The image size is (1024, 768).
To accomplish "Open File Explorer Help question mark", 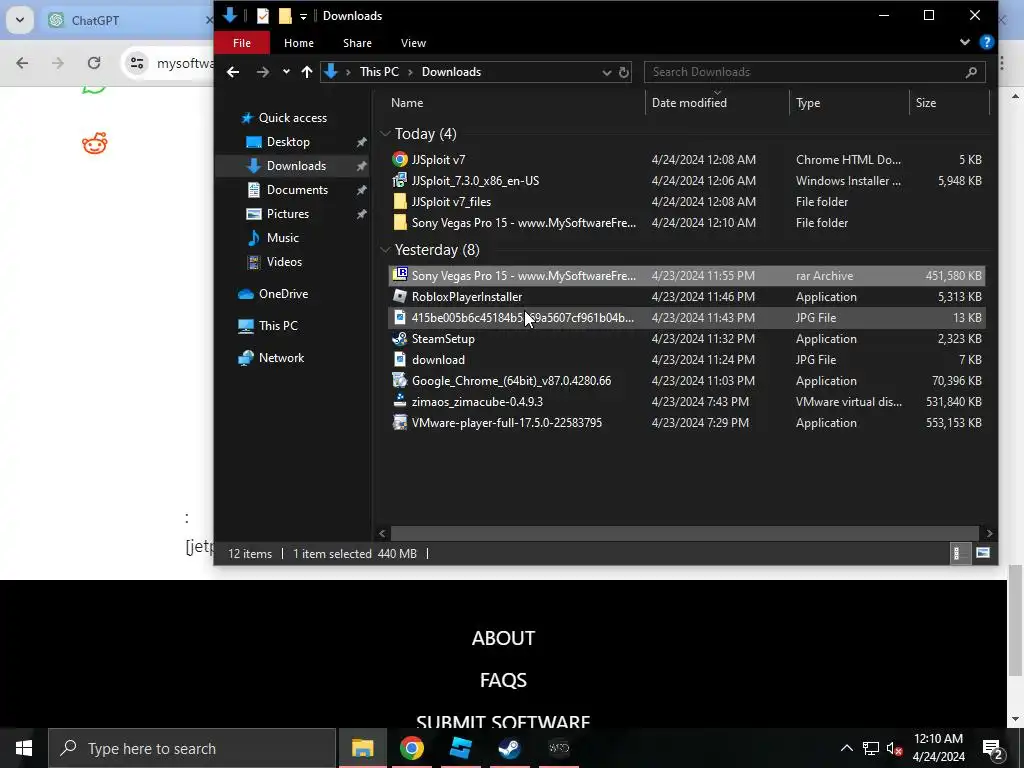I will pos(987,42).
